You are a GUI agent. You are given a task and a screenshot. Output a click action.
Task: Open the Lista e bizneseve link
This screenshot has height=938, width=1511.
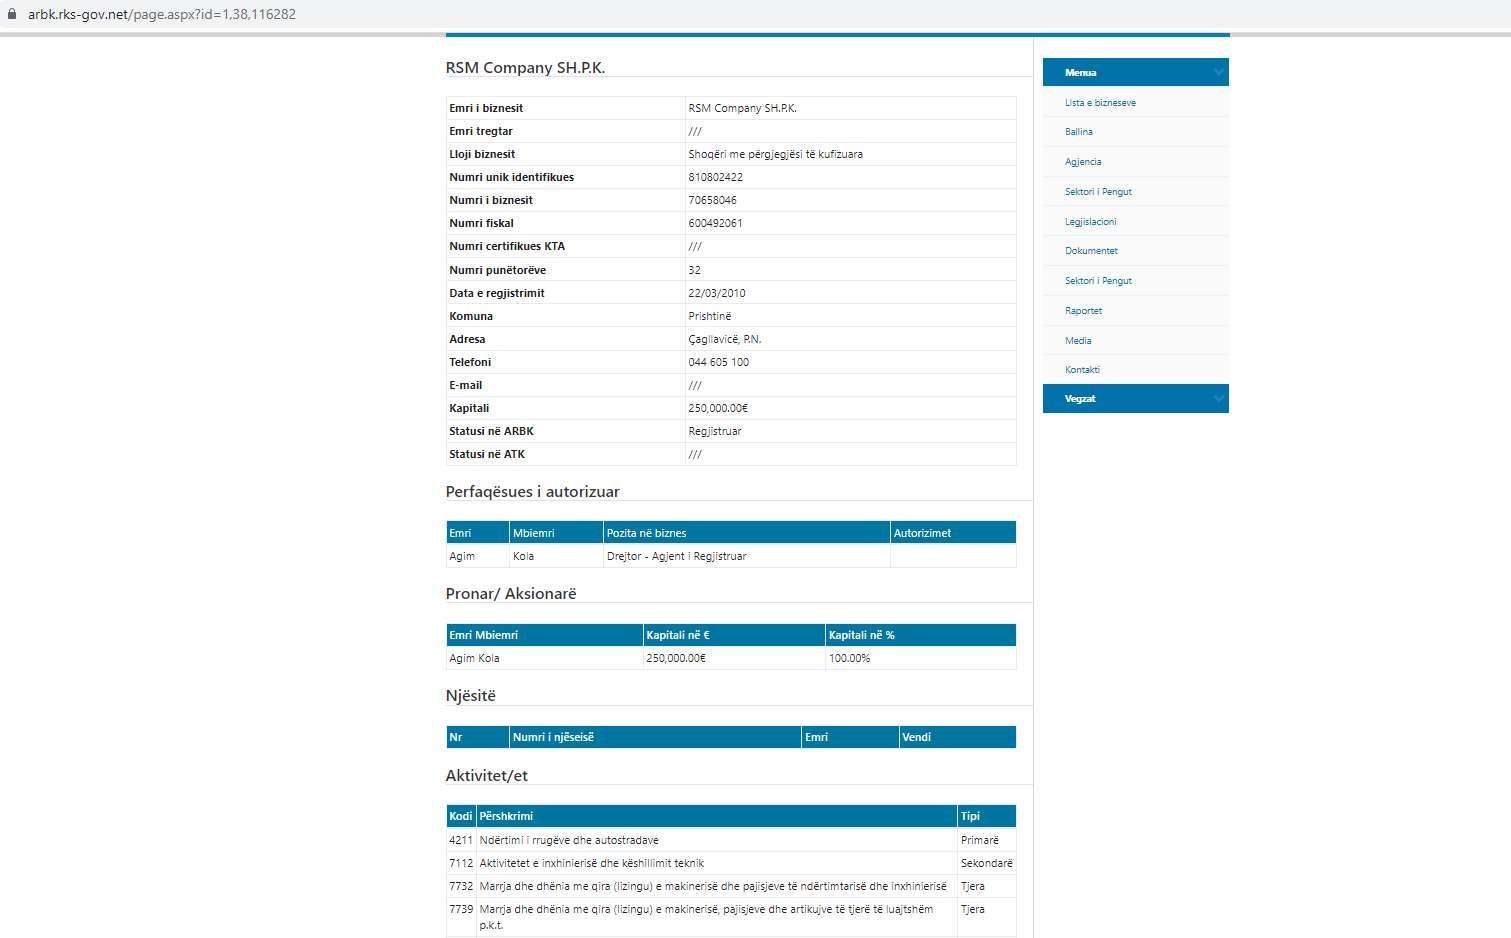coord(1100,103)
